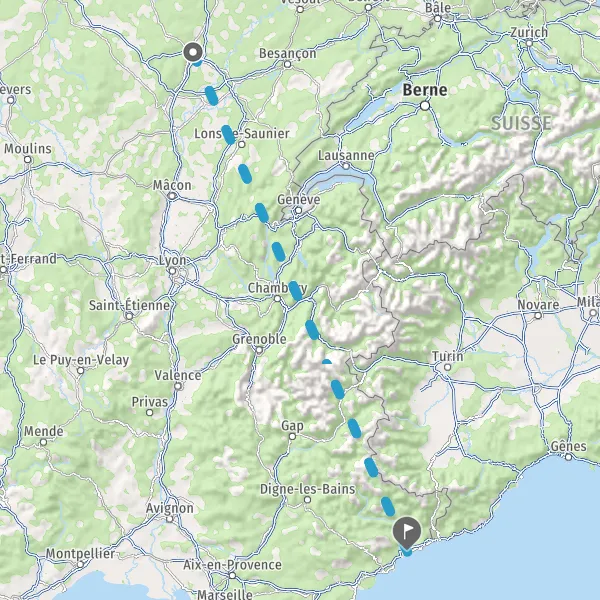This screenshot has width=600, height=600.
Task: Click the Montpellier city label
Action: [x=80, y=553]
